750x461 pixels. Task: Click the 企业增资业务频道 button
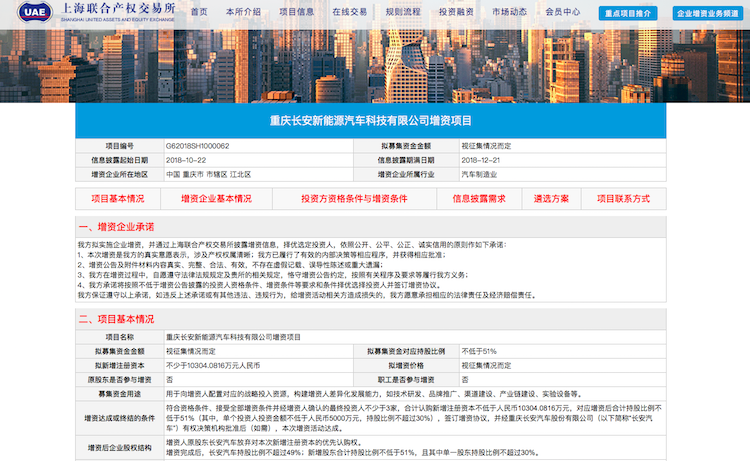(x=707, y=13)
